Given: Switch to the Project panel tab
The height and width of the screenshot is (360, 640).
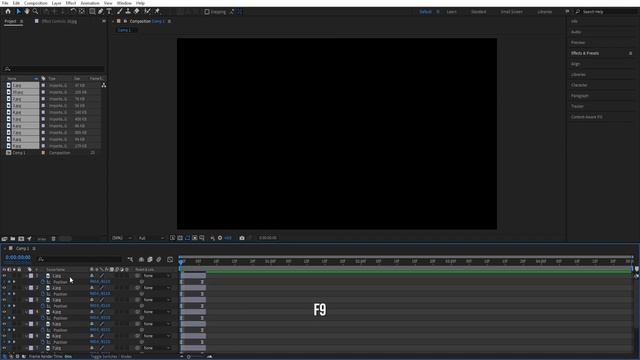Looking at the screenshot, I should point(11,21).
